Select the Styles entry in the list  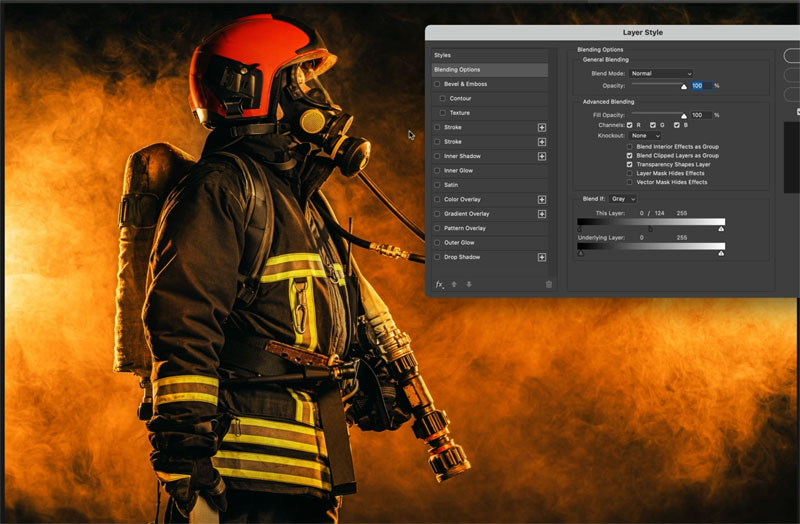tap(490, 55)
